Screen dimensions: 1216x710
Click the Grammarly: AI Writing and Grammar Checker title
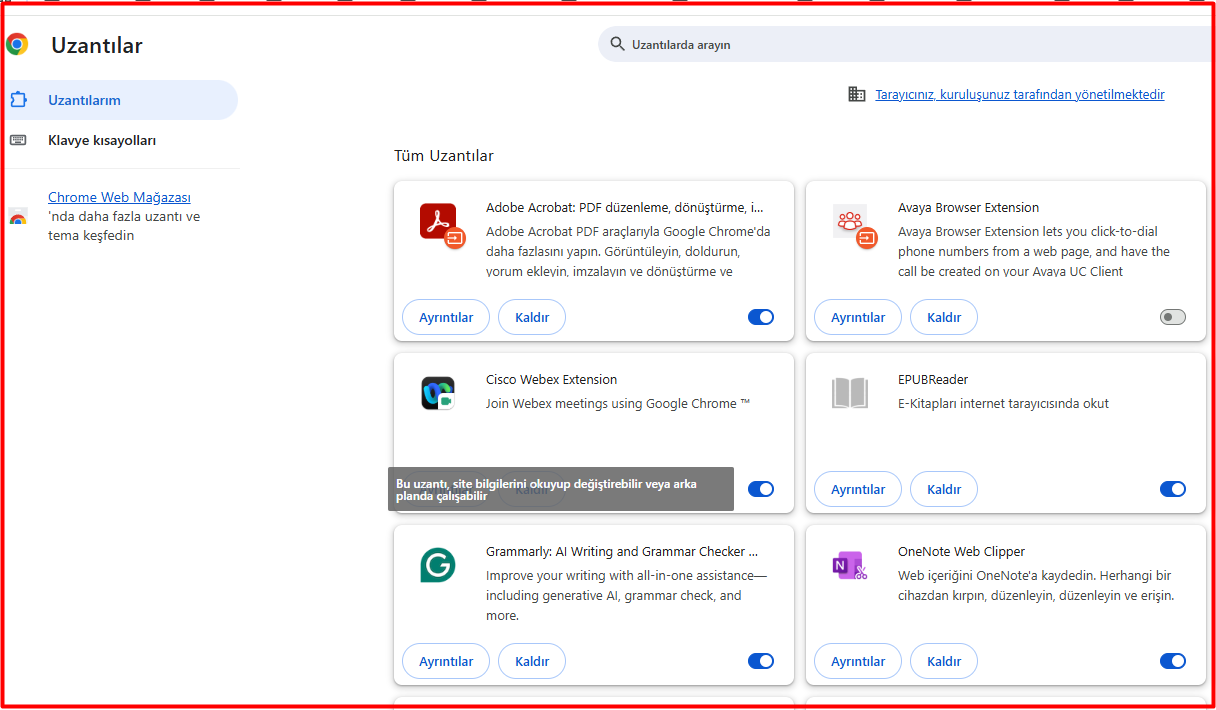622,552
